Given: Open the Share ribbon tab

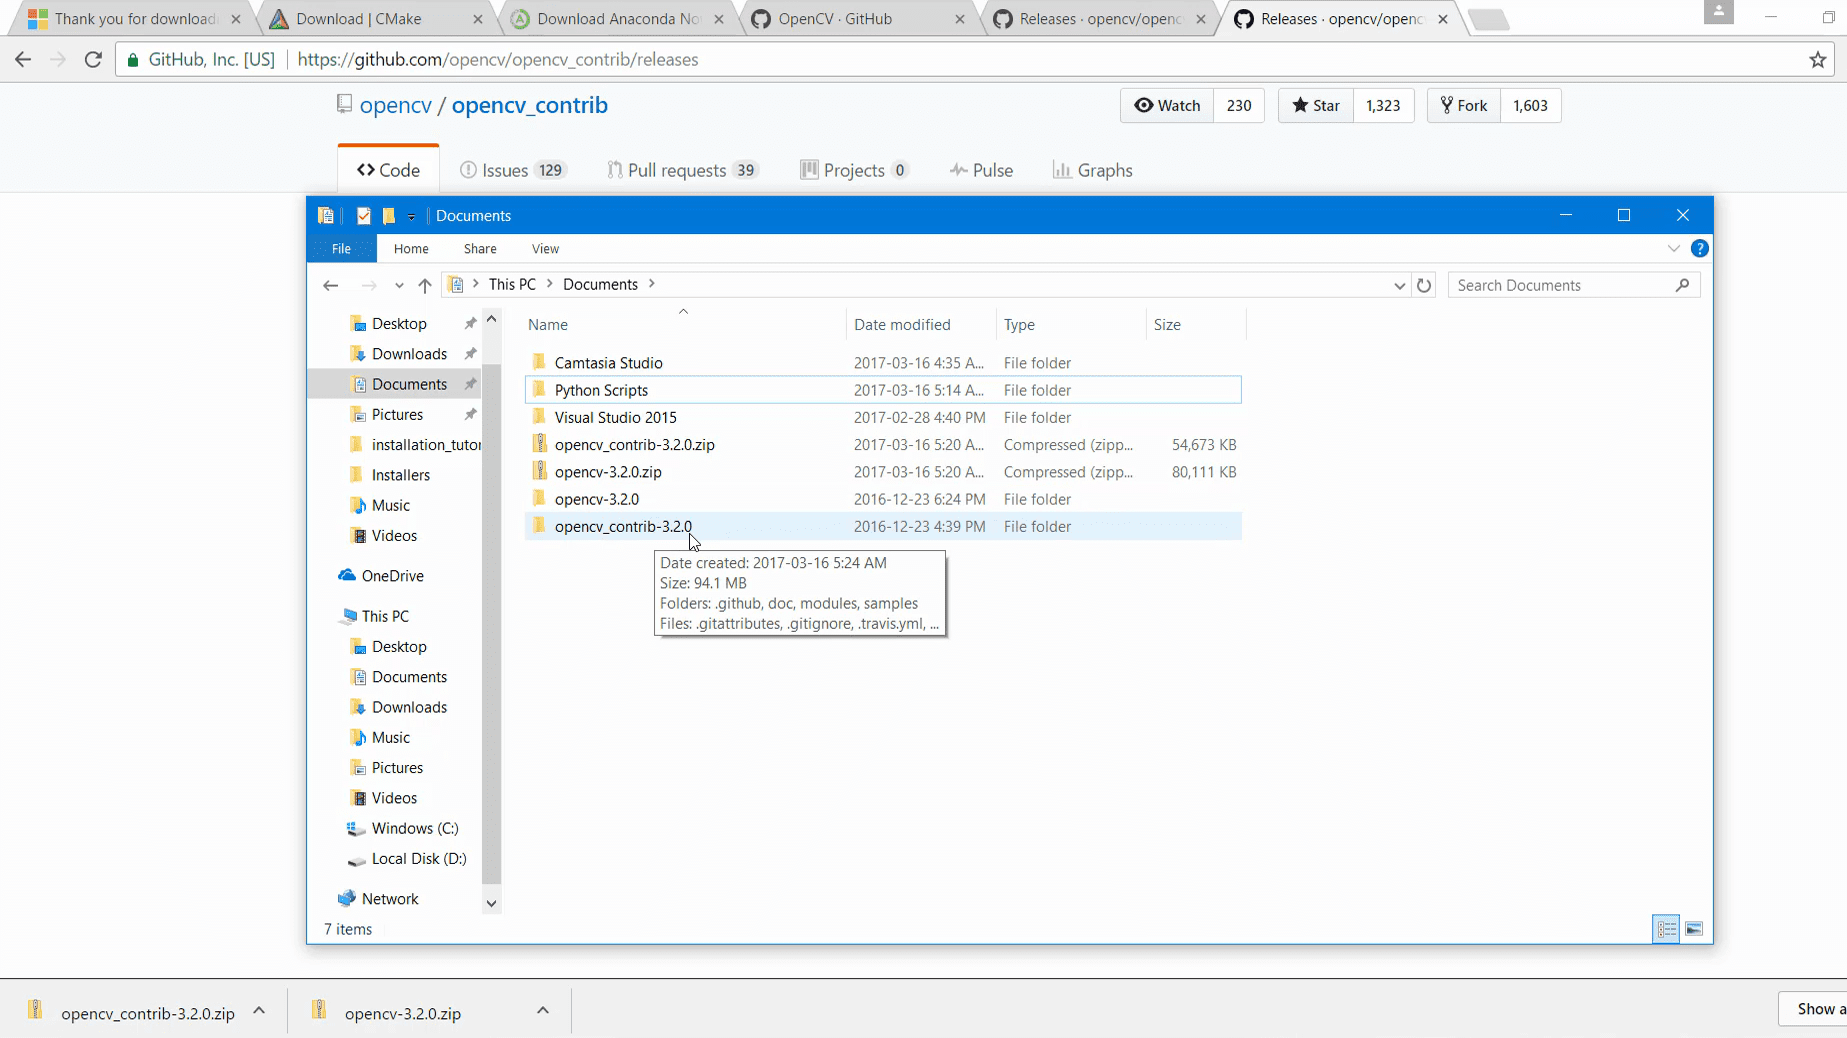Looking at the screenshot, I should point(480,248).
